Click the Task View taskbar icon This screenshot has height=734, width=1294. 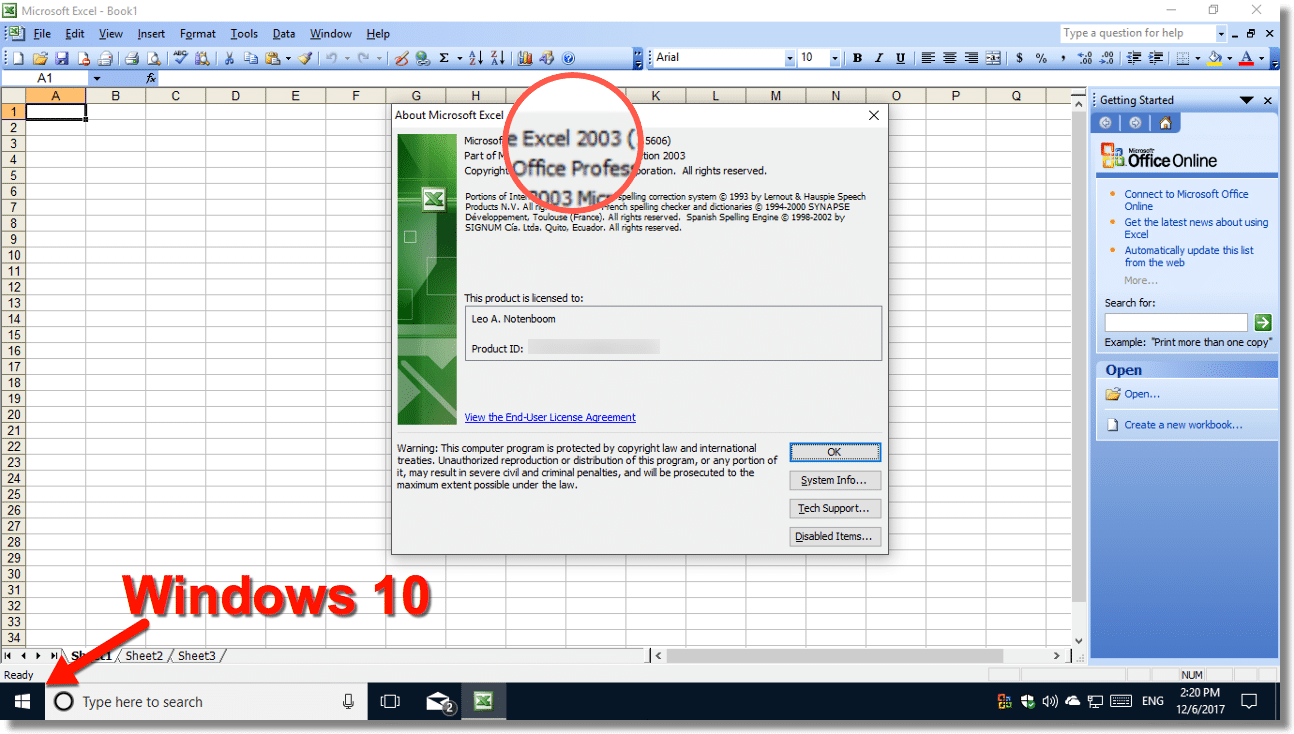click(x=390, y=702)
